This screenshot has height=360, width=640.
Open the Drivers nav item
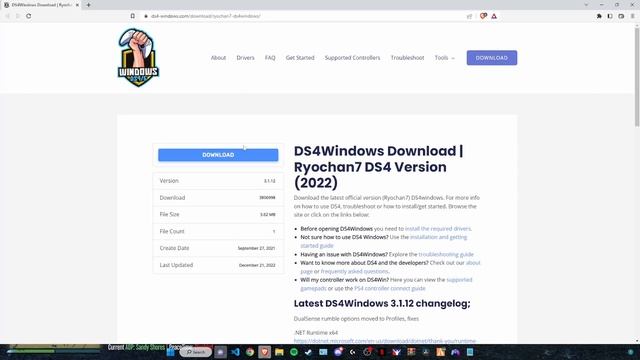(x=245, y=58)
